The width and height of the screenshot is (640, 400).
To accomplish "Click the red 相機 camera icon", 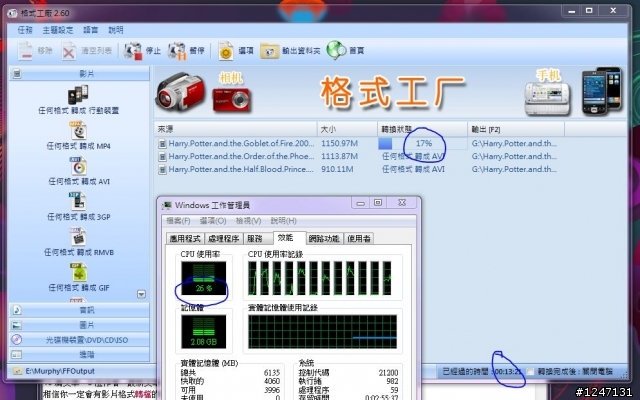I will click(x=231, y=99).
